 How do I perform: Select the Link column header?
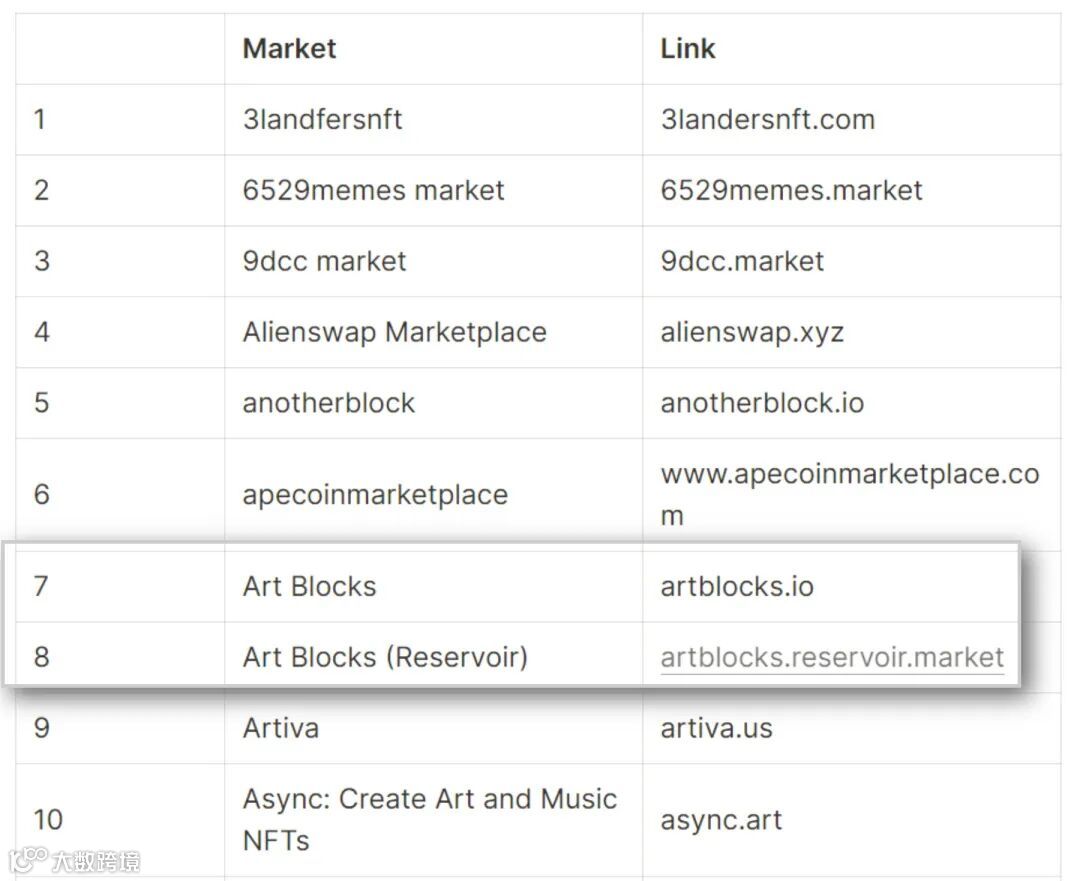click(x=688, y=49)
